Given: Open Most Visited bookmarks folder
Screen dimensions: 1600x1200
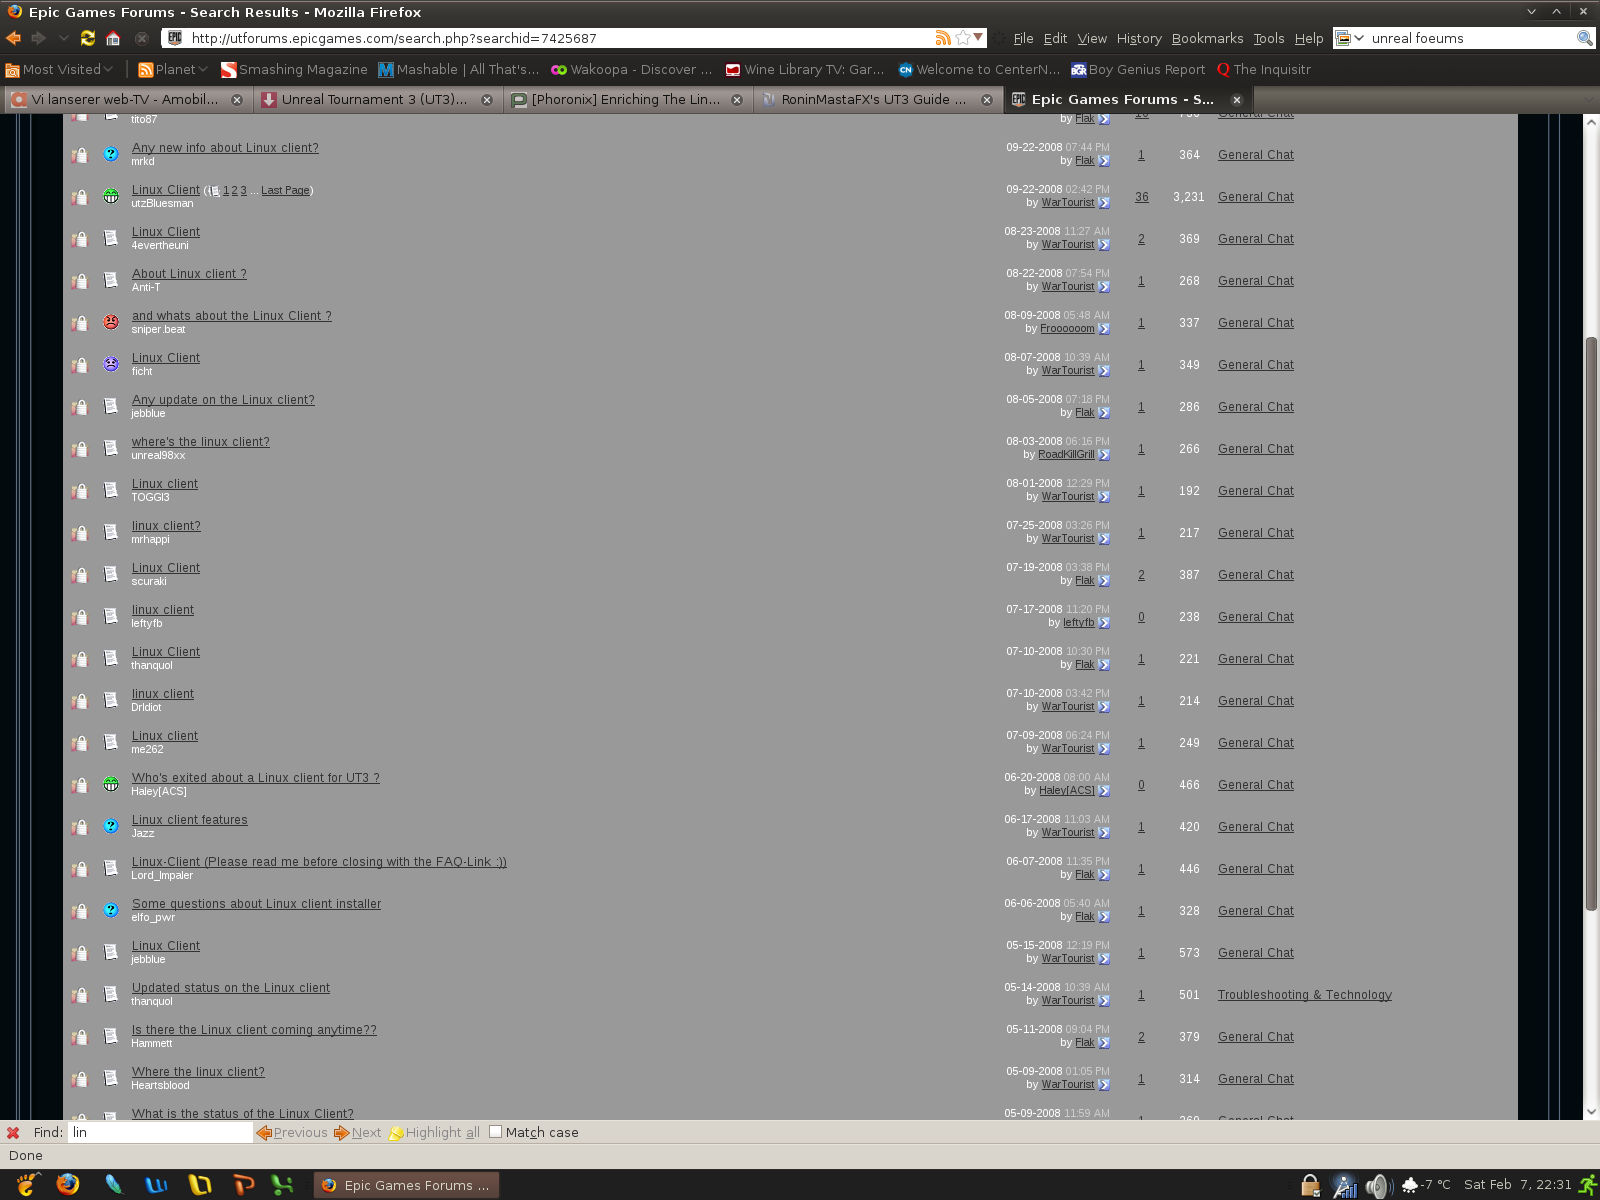Looking at the screenshot, I should [59, 69].
